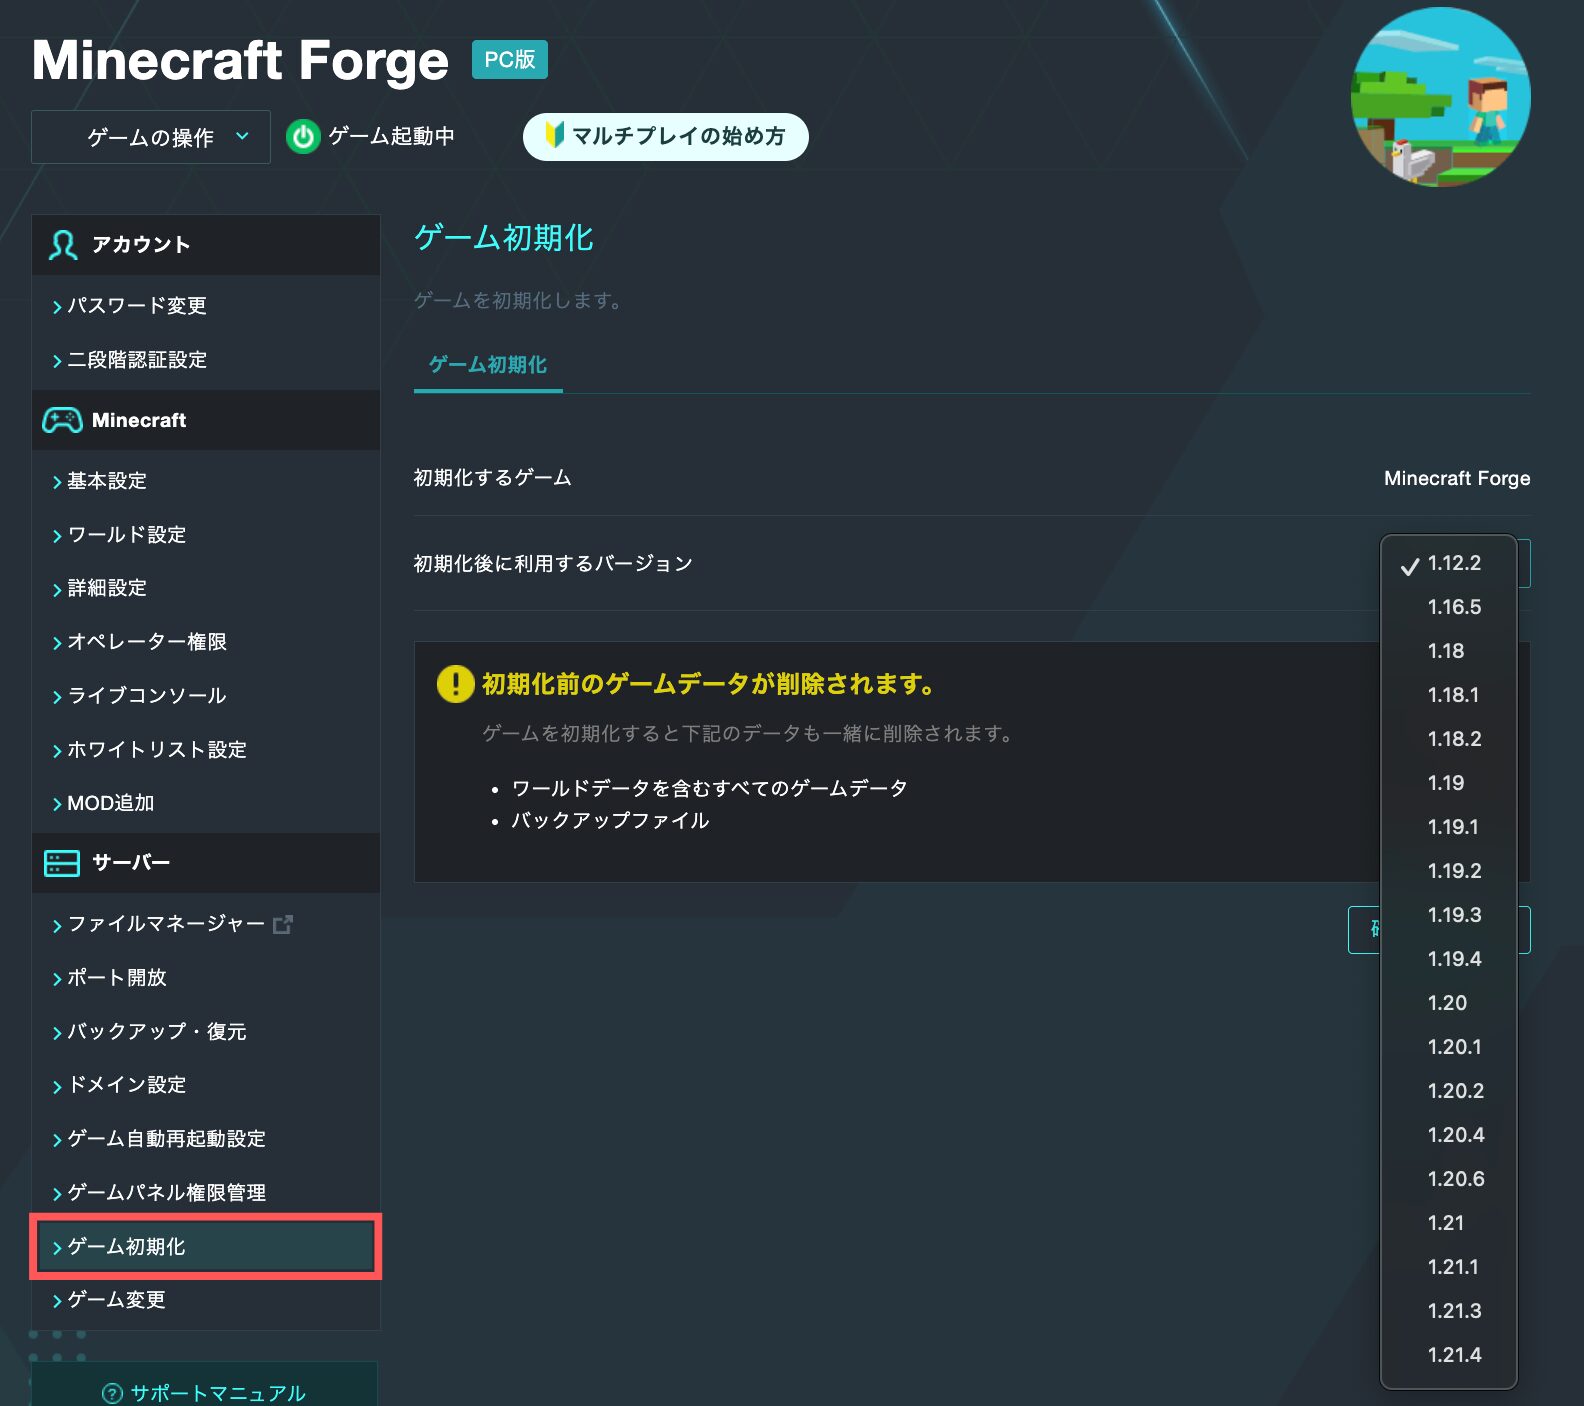Open 詳細設定 in sidebar
Viewport: 1584px width, 1406px height.
click(107, 588)
